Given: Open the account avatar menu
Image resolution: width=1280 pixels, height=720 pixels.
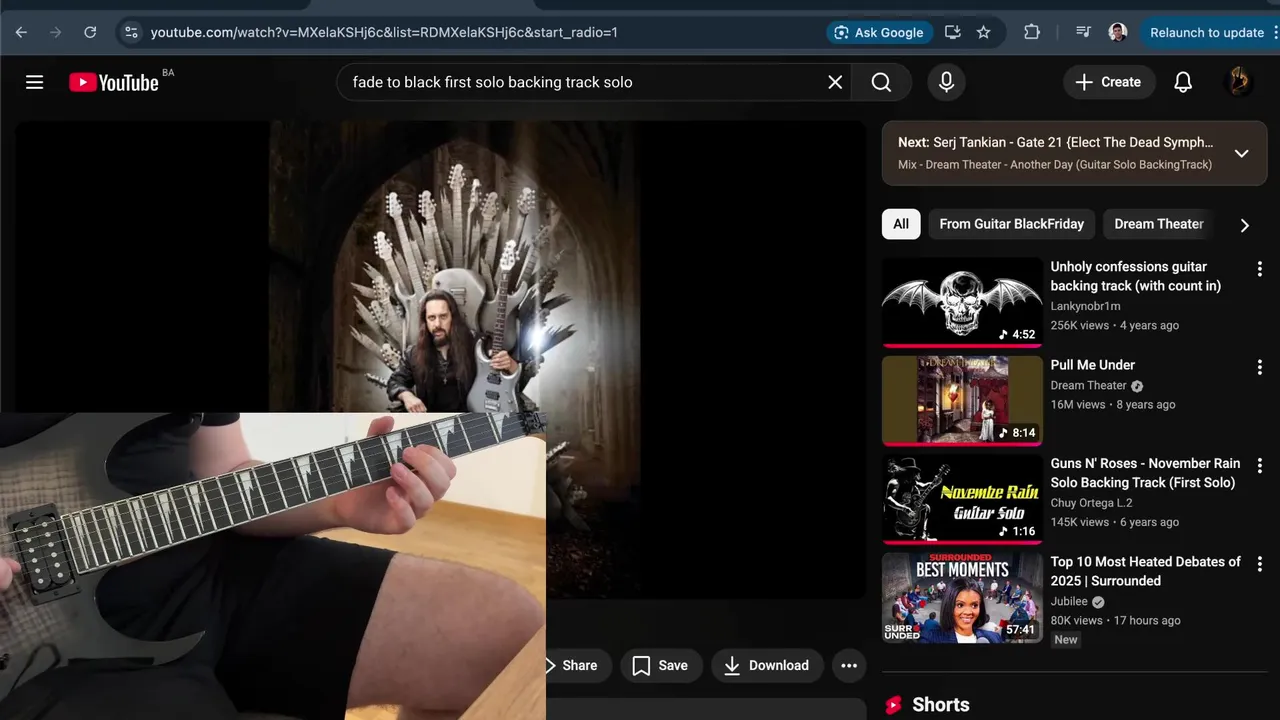Looking at the screenshot, I should click(x=1239, y=82).
